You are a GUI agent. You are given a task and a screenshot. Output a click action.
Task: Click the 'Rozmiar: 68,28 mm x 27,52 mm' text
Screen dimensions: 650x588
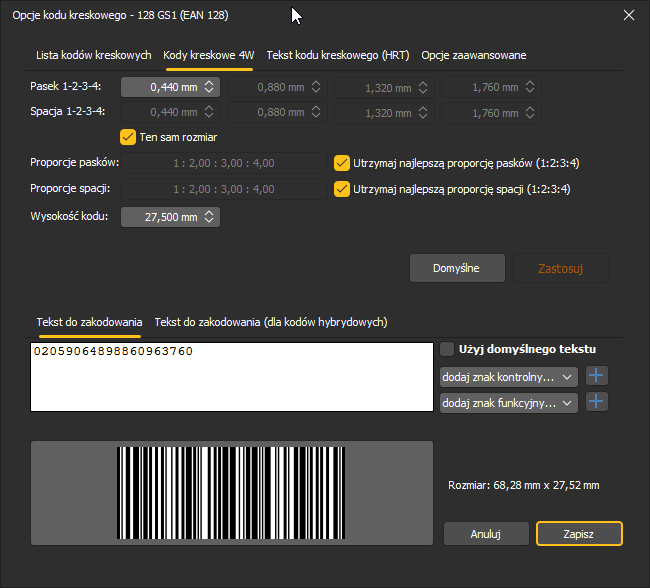point(524,485)
